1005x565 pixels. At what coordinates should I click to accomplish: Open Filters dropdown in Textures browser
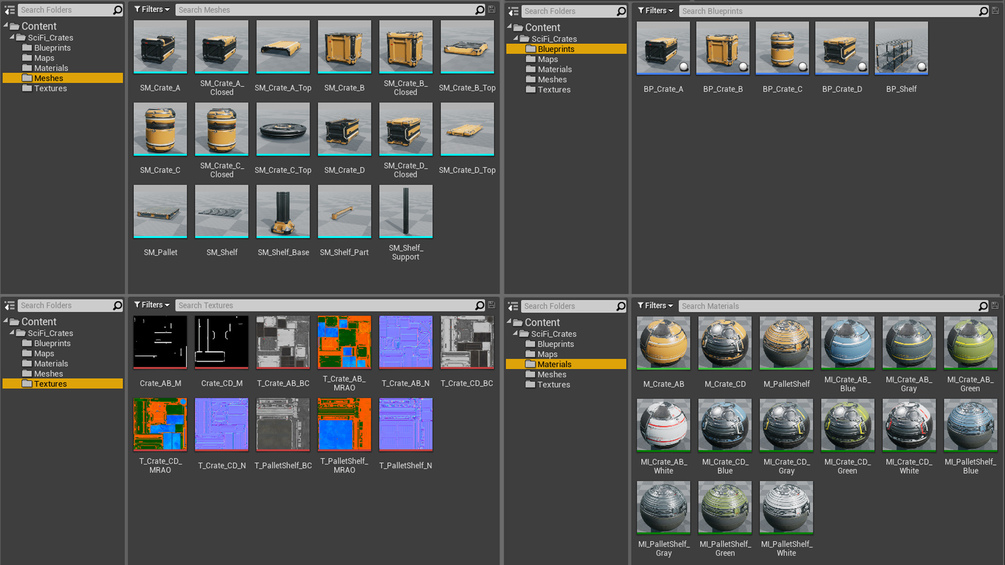(x=152, y=305)
